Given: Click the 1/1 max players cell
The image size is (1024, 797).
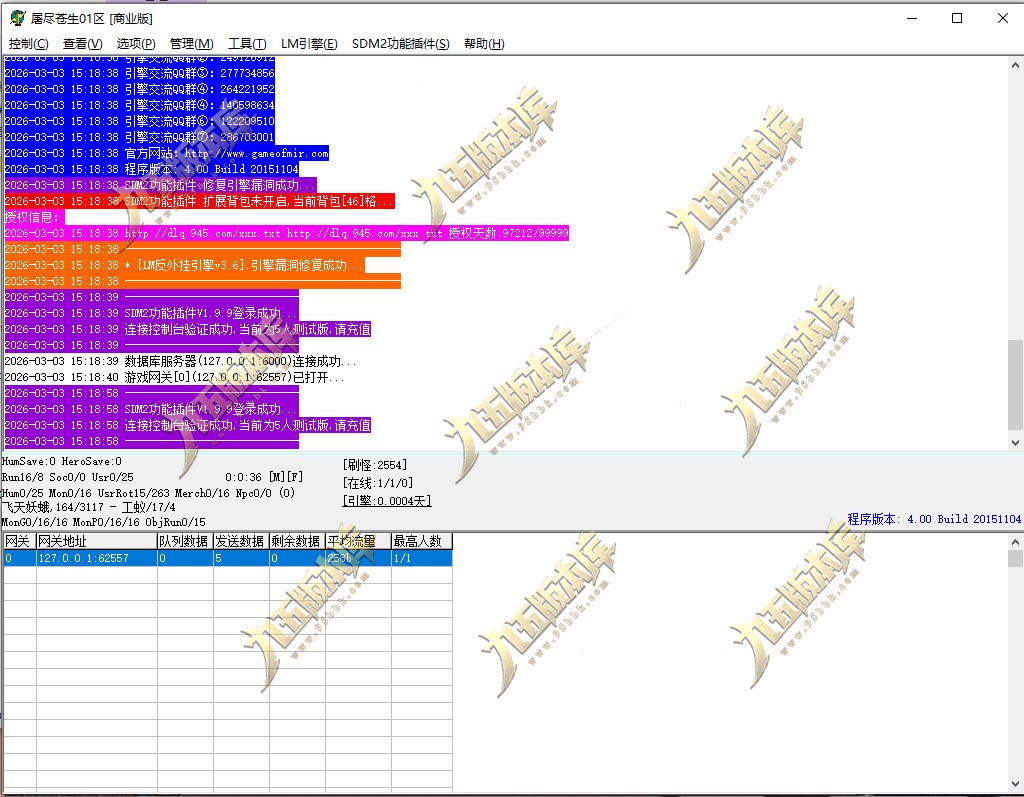Looking at the screenshot, I should [x=421, y=558].
